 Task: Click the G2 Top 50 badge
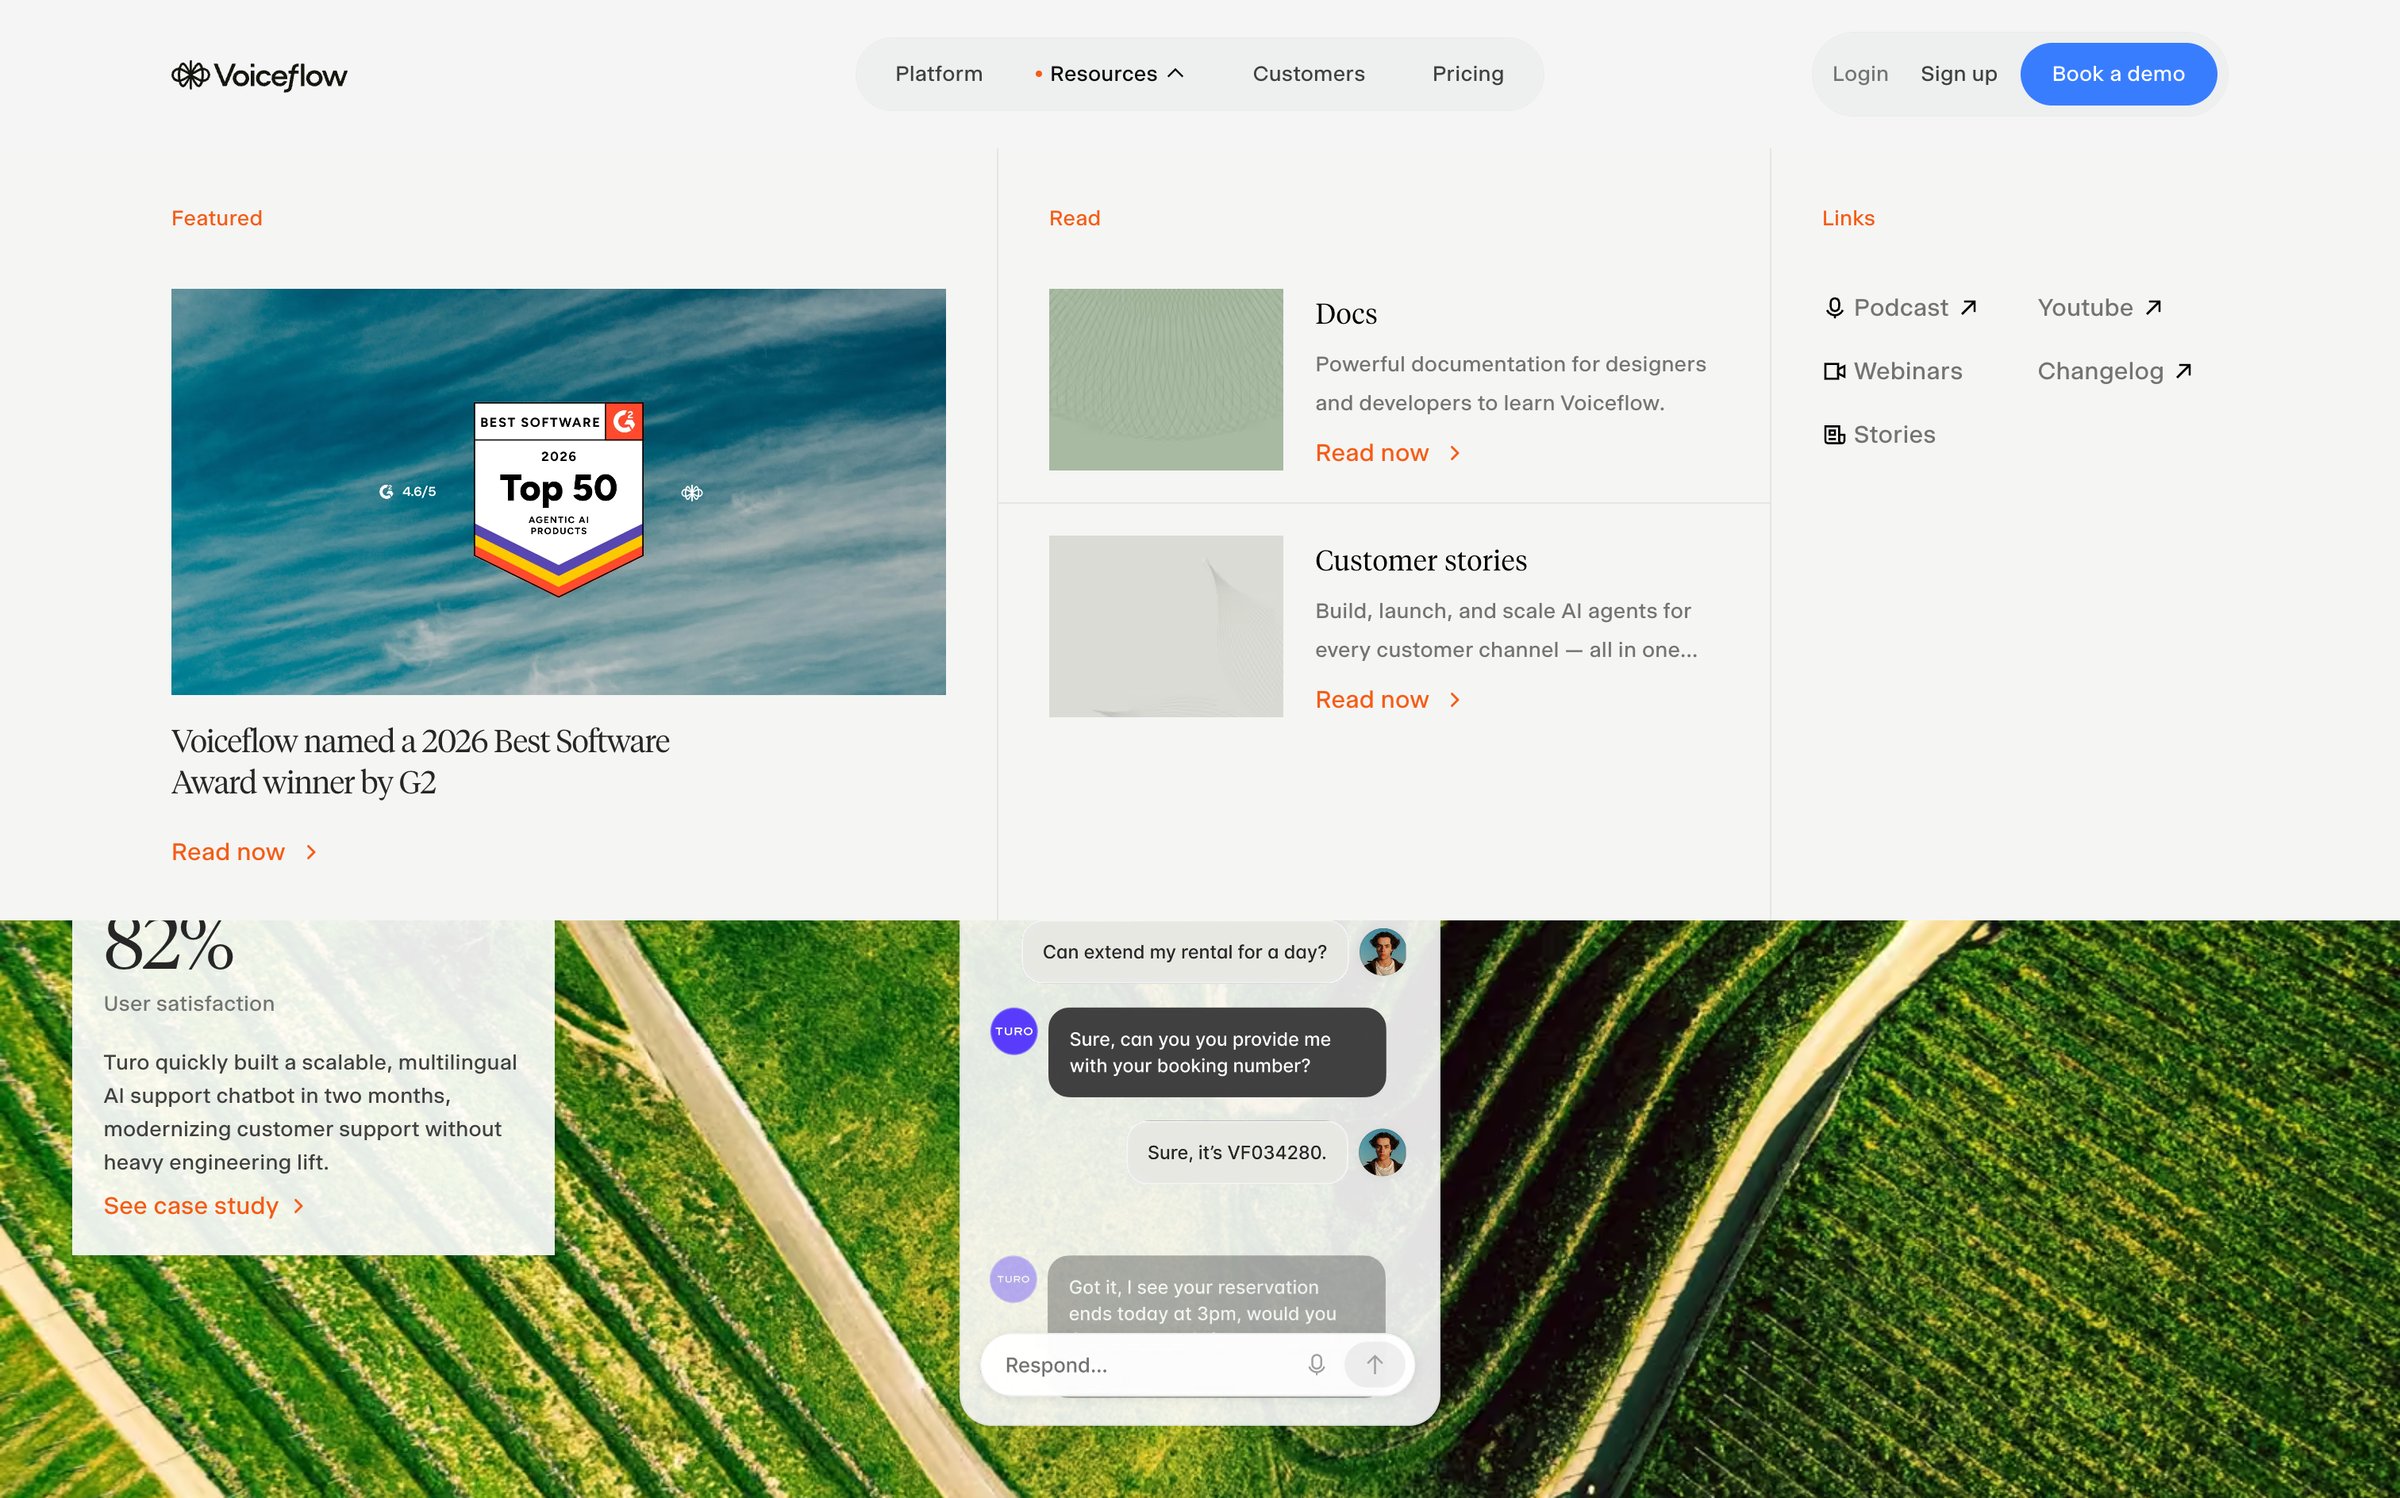(558, 498)
